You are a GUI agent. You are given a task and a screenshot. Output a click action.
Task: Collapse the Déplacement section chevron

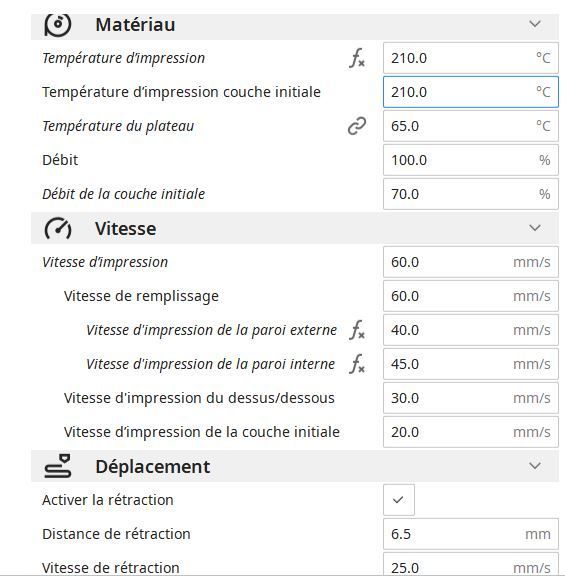[535, 466]
